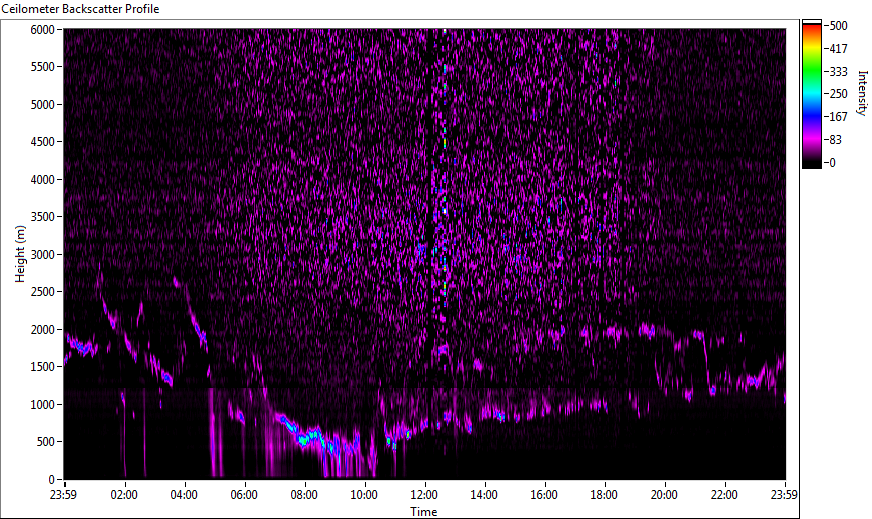The image size is (872, 519).
Task: Click the 02:00 time axis label
Action: coord(124,495)
